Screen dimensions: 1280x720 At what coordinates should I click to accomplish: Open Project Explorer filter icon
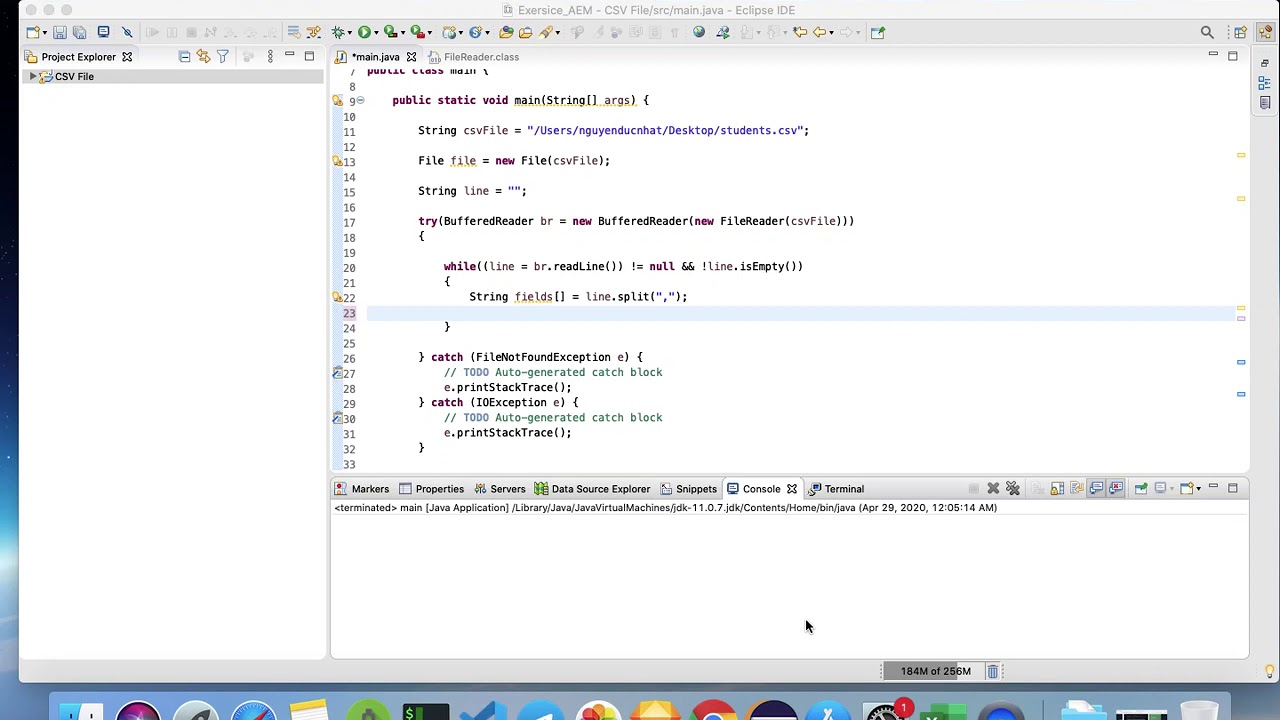click(222, 57)
